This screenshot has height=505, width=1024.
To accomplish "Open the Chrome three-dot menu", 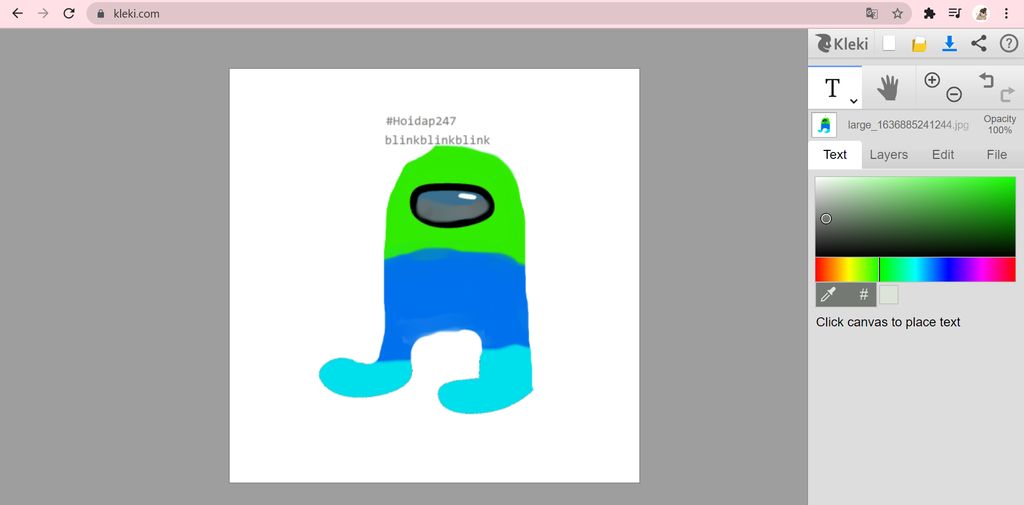I will (x=1006, y=13).
